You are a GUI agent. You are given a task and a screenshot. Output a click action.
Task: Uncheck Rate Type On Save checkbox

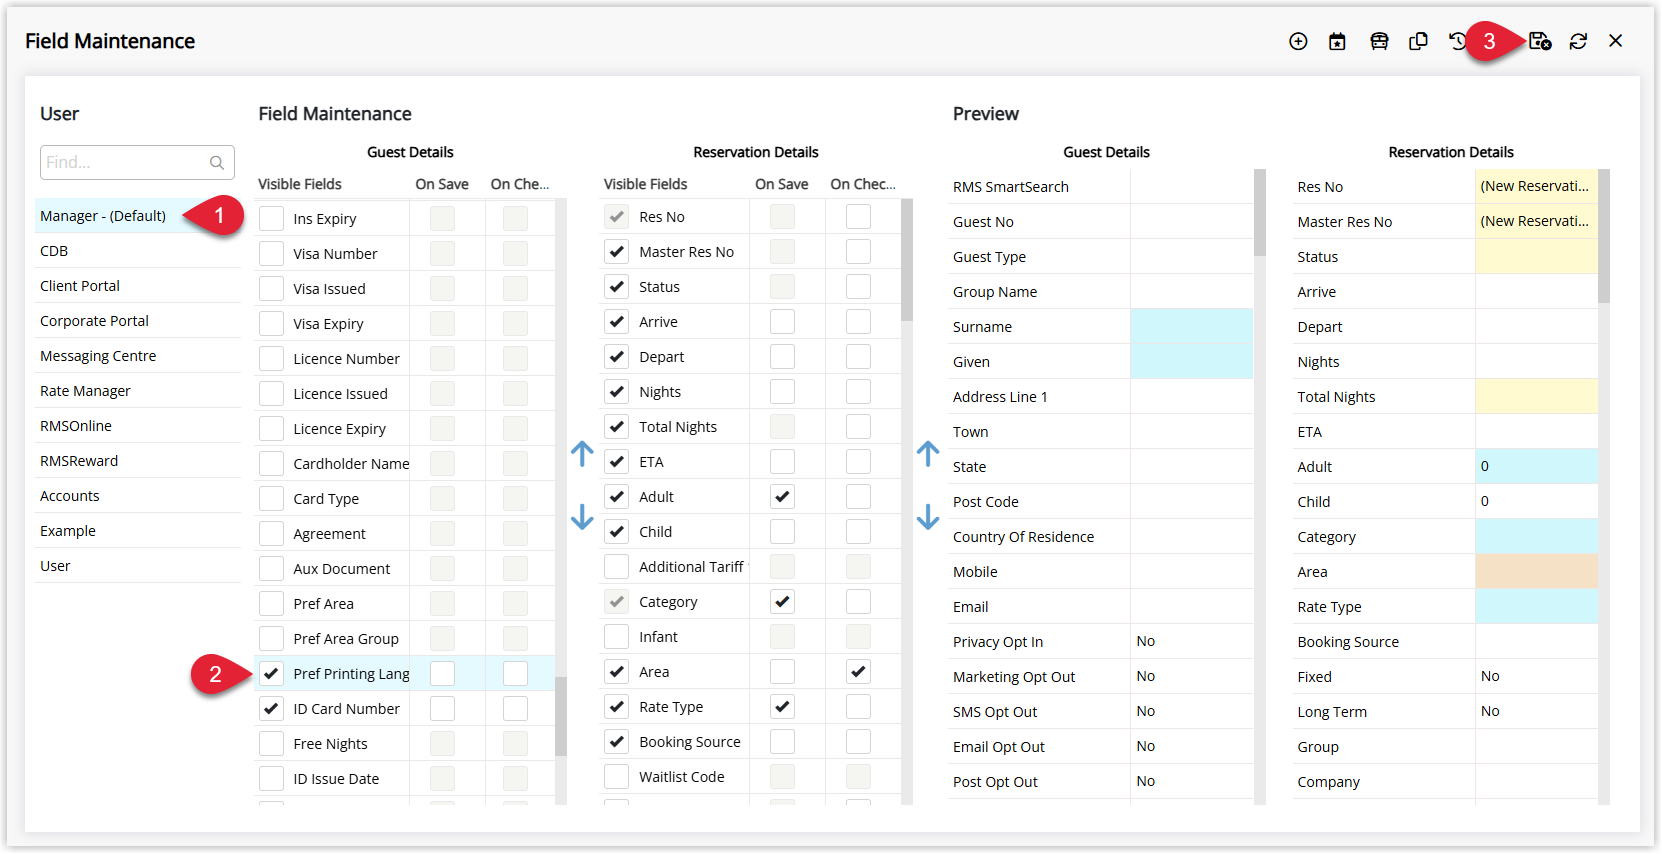[x=782, y=706]
